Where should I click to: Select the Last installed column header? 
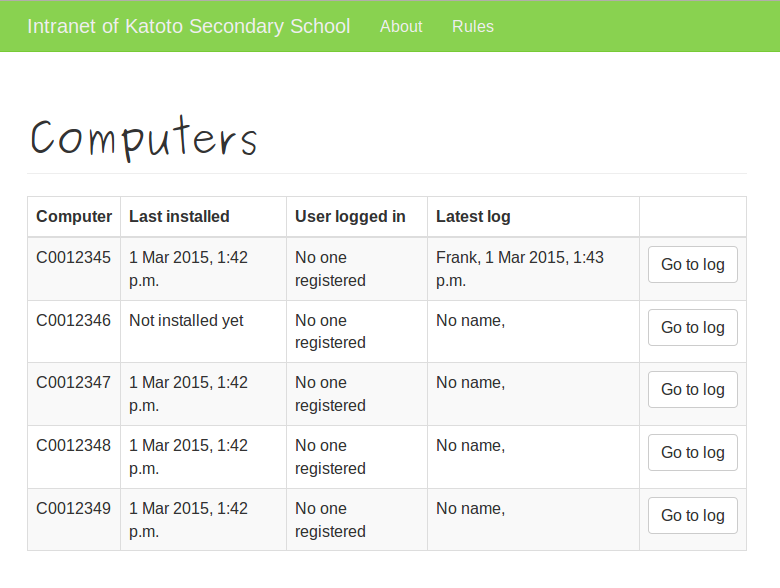pyautogui.click(x=179, y=216)
